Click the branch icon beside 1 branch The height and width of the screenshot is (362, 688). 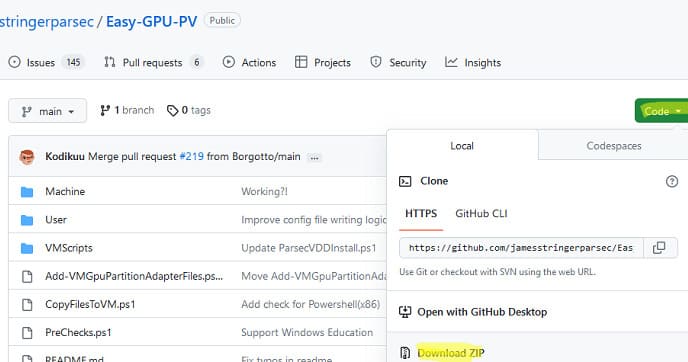coord(105,111)
